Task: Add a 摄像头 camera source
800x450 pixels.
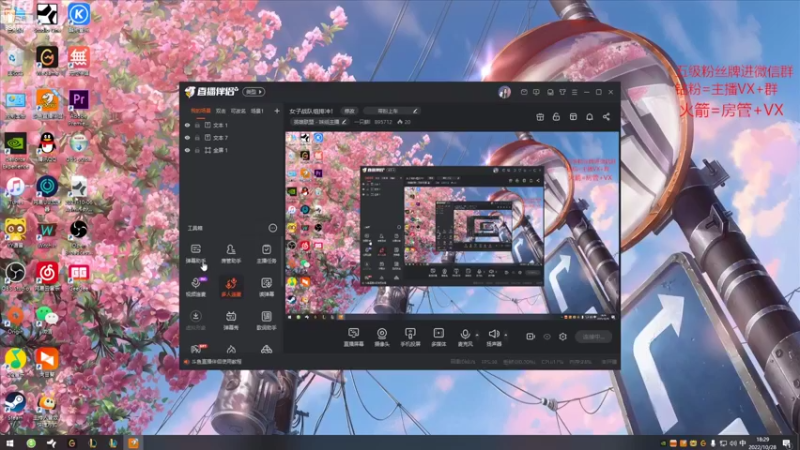Action: (382, 337)
